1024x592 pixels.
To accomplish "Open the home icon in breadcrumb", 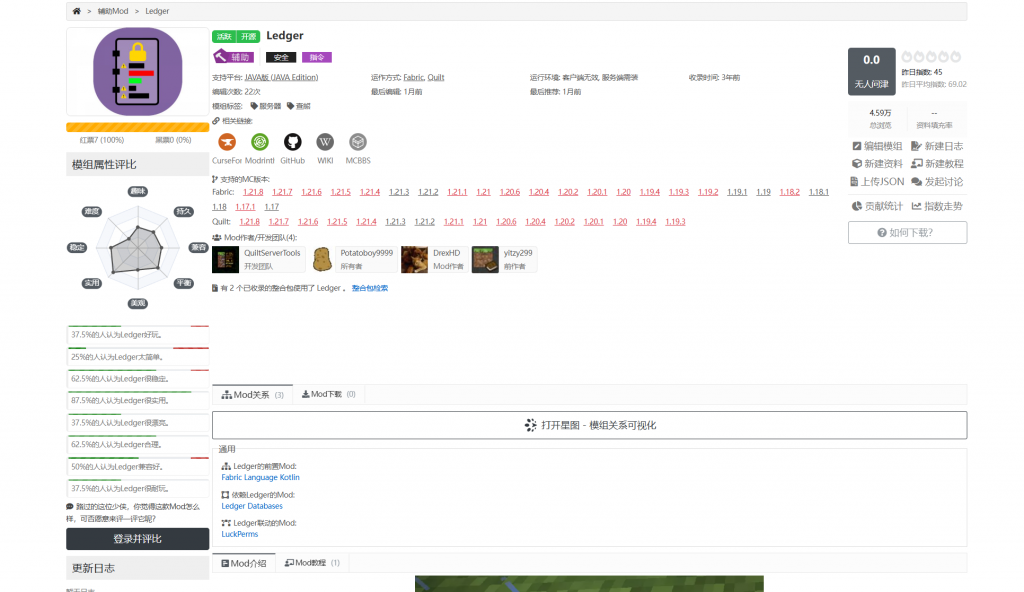I will (76, 11).
